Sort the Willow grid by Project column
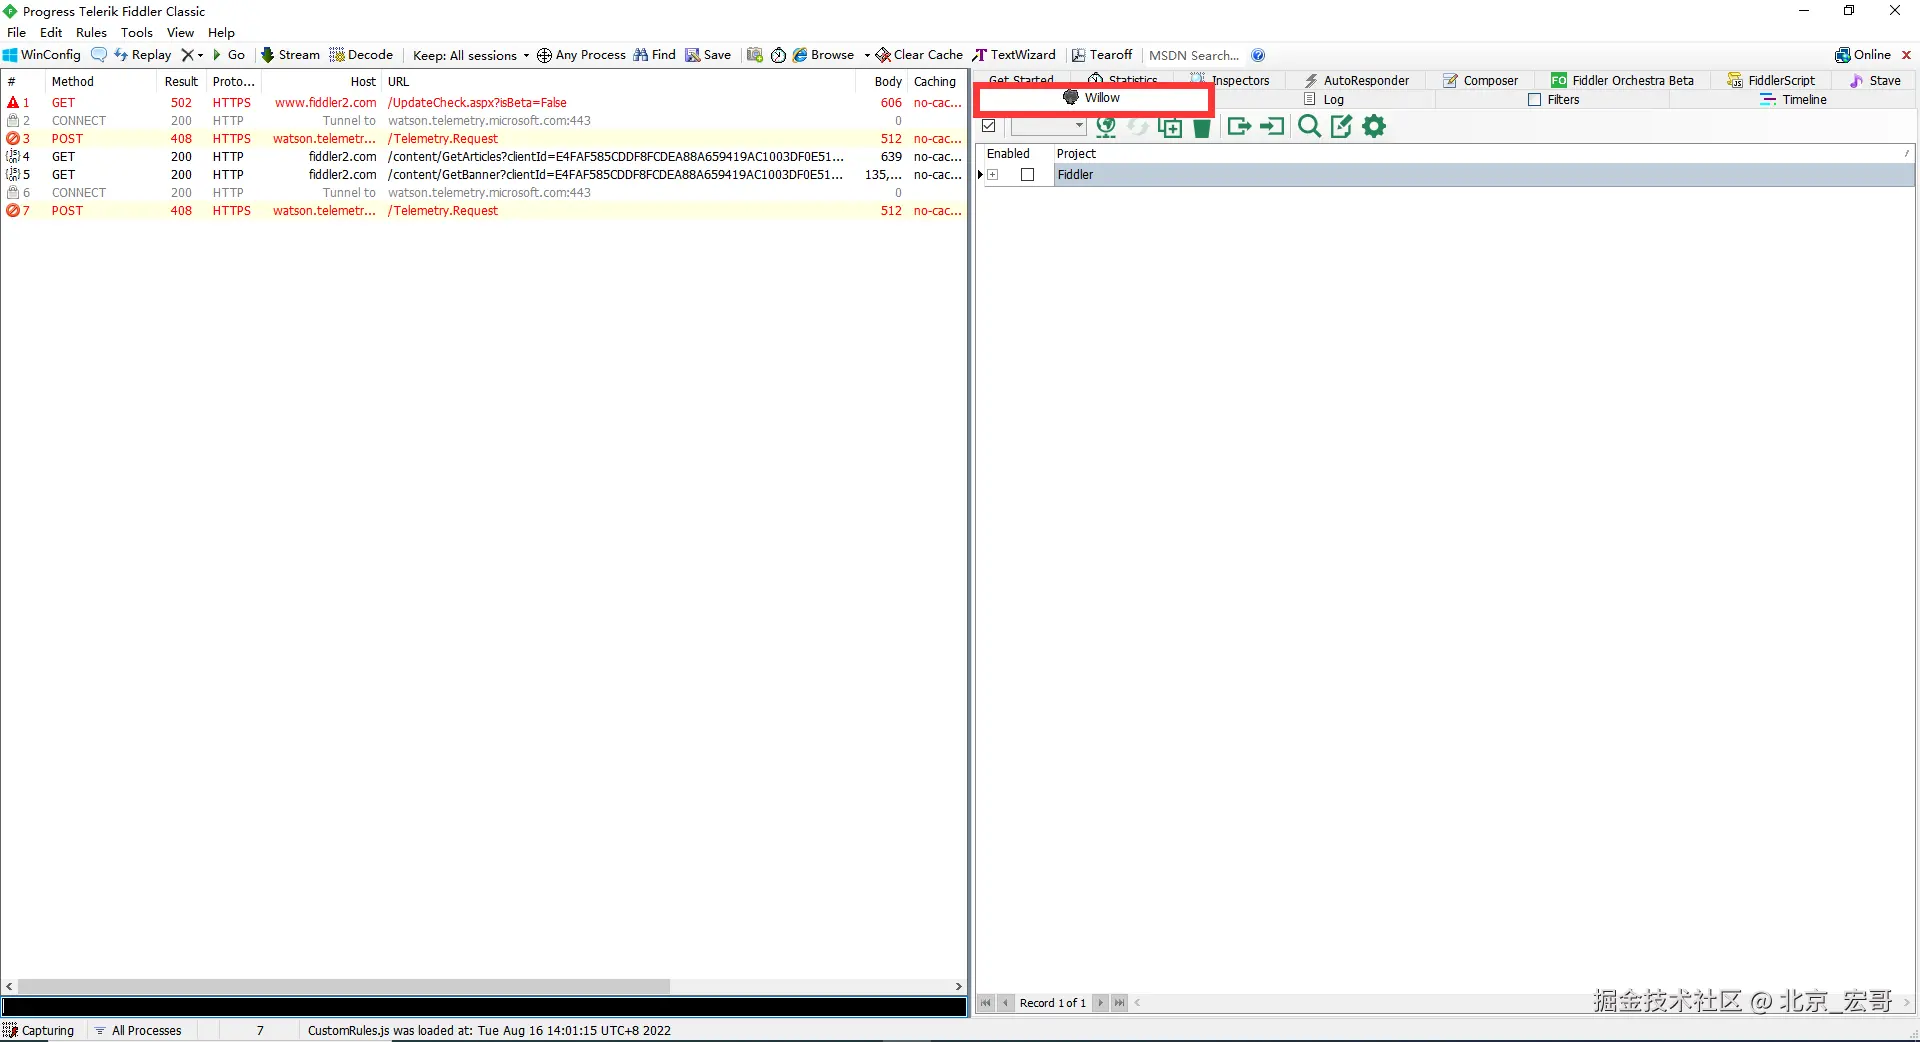This screenshot has height=1042, width=1920. [x=1484, y=154]
